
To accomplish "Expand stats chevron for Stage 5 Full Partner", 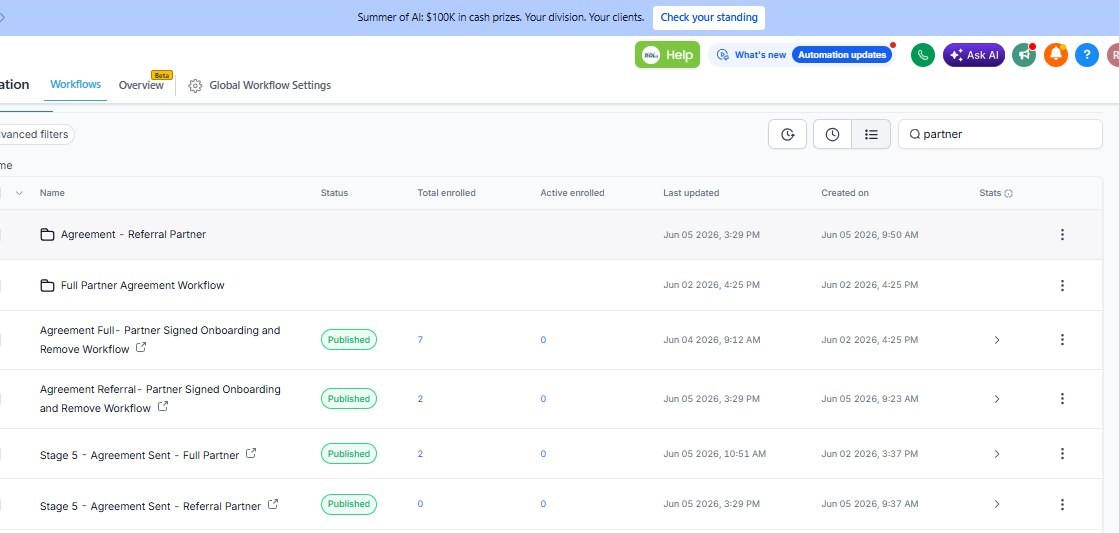I will (x=997, y=454).
